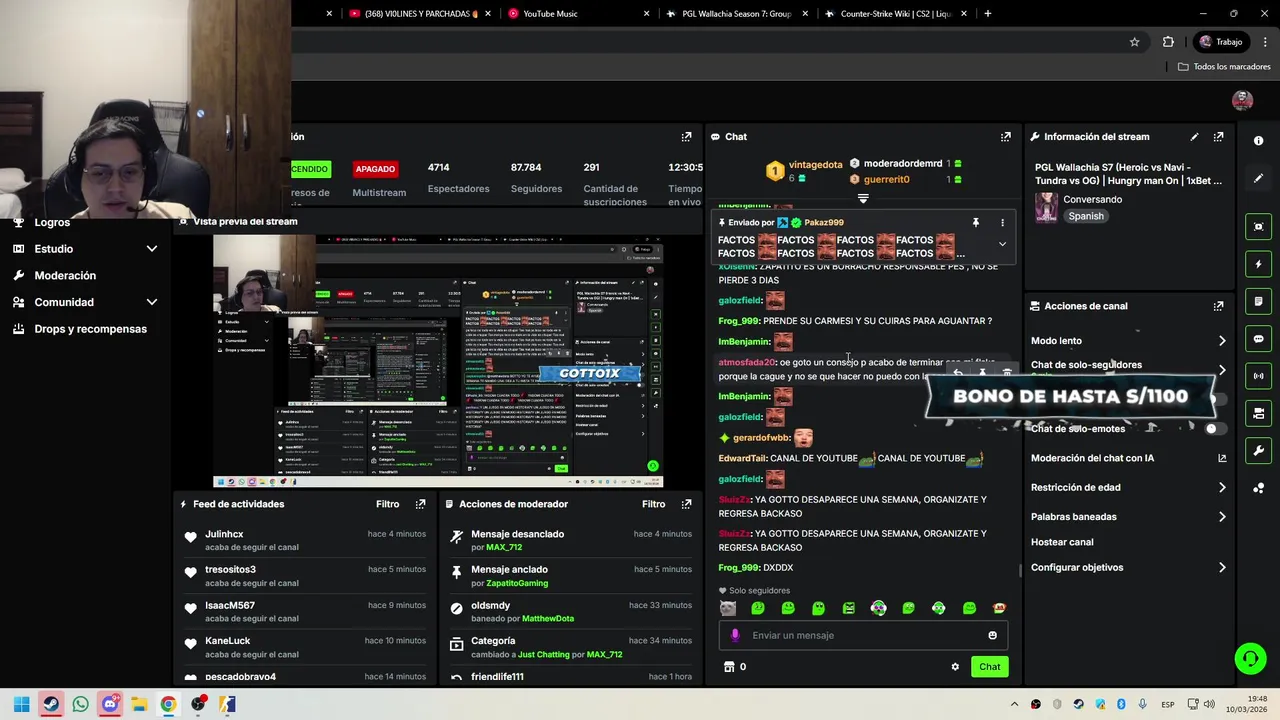
Task: Collapse the chat leaderboard header arrow
Action: (863, 198)
